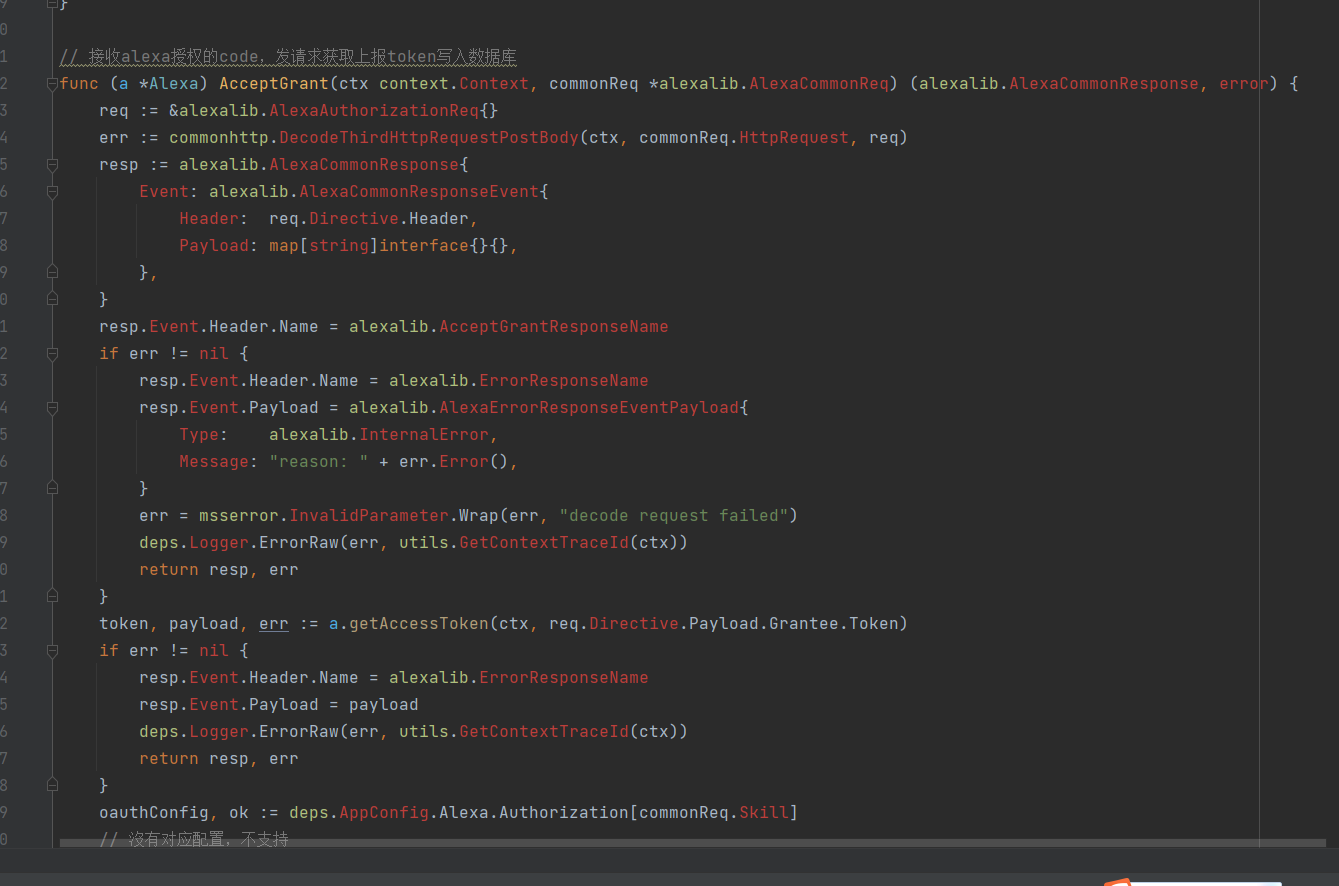The height and width of the screenshot is (886, 1339).
Task: Collapse the 'resp := alexalib.AlexaCommonResponse' struct literal fold
Action: pos(52,166)
